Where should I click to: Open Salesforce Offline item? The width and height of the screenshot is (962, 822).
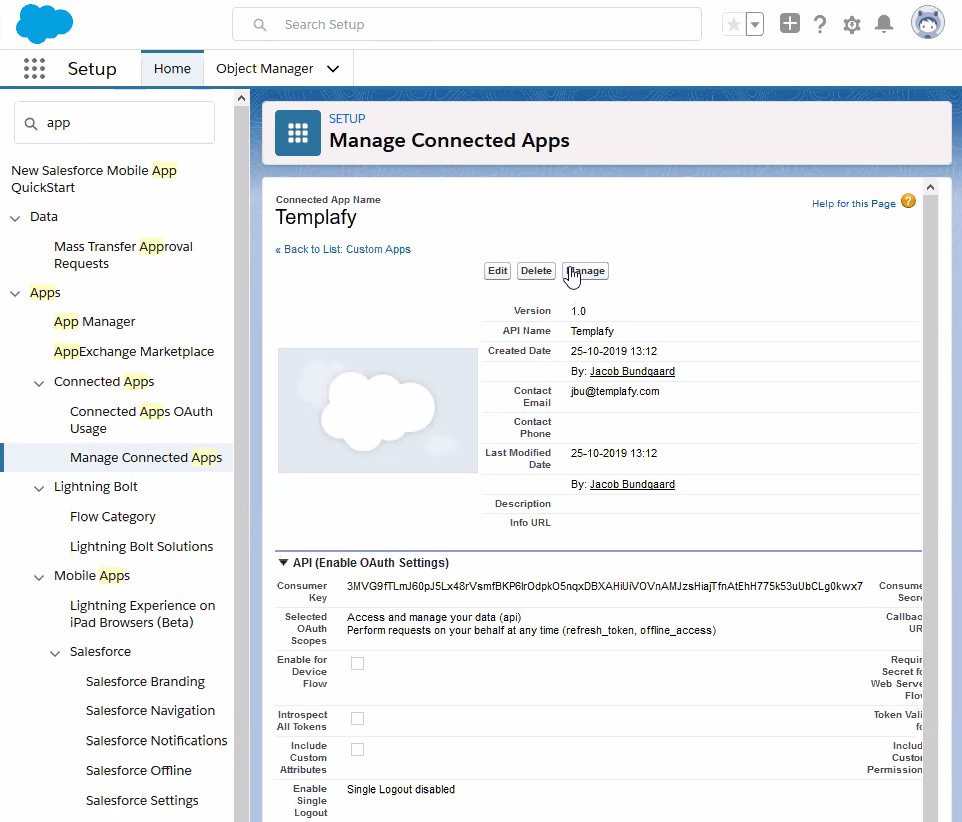click(139, 770)
